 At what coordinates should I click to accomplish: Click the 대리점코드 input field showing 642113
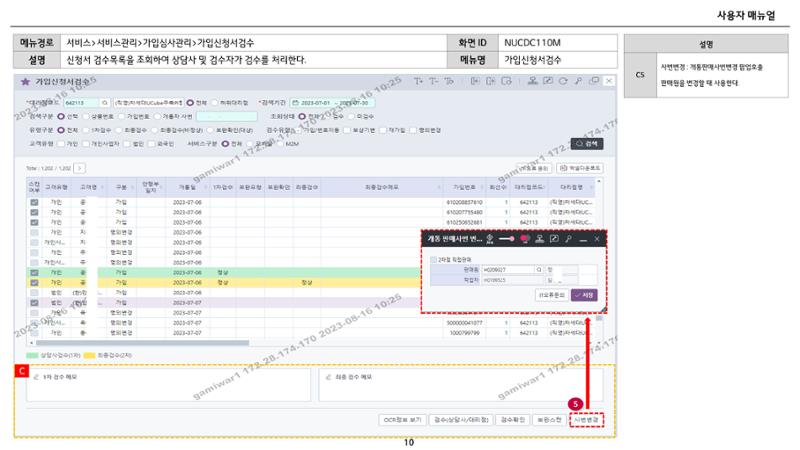pyautogui.click(x=81, y=103)
